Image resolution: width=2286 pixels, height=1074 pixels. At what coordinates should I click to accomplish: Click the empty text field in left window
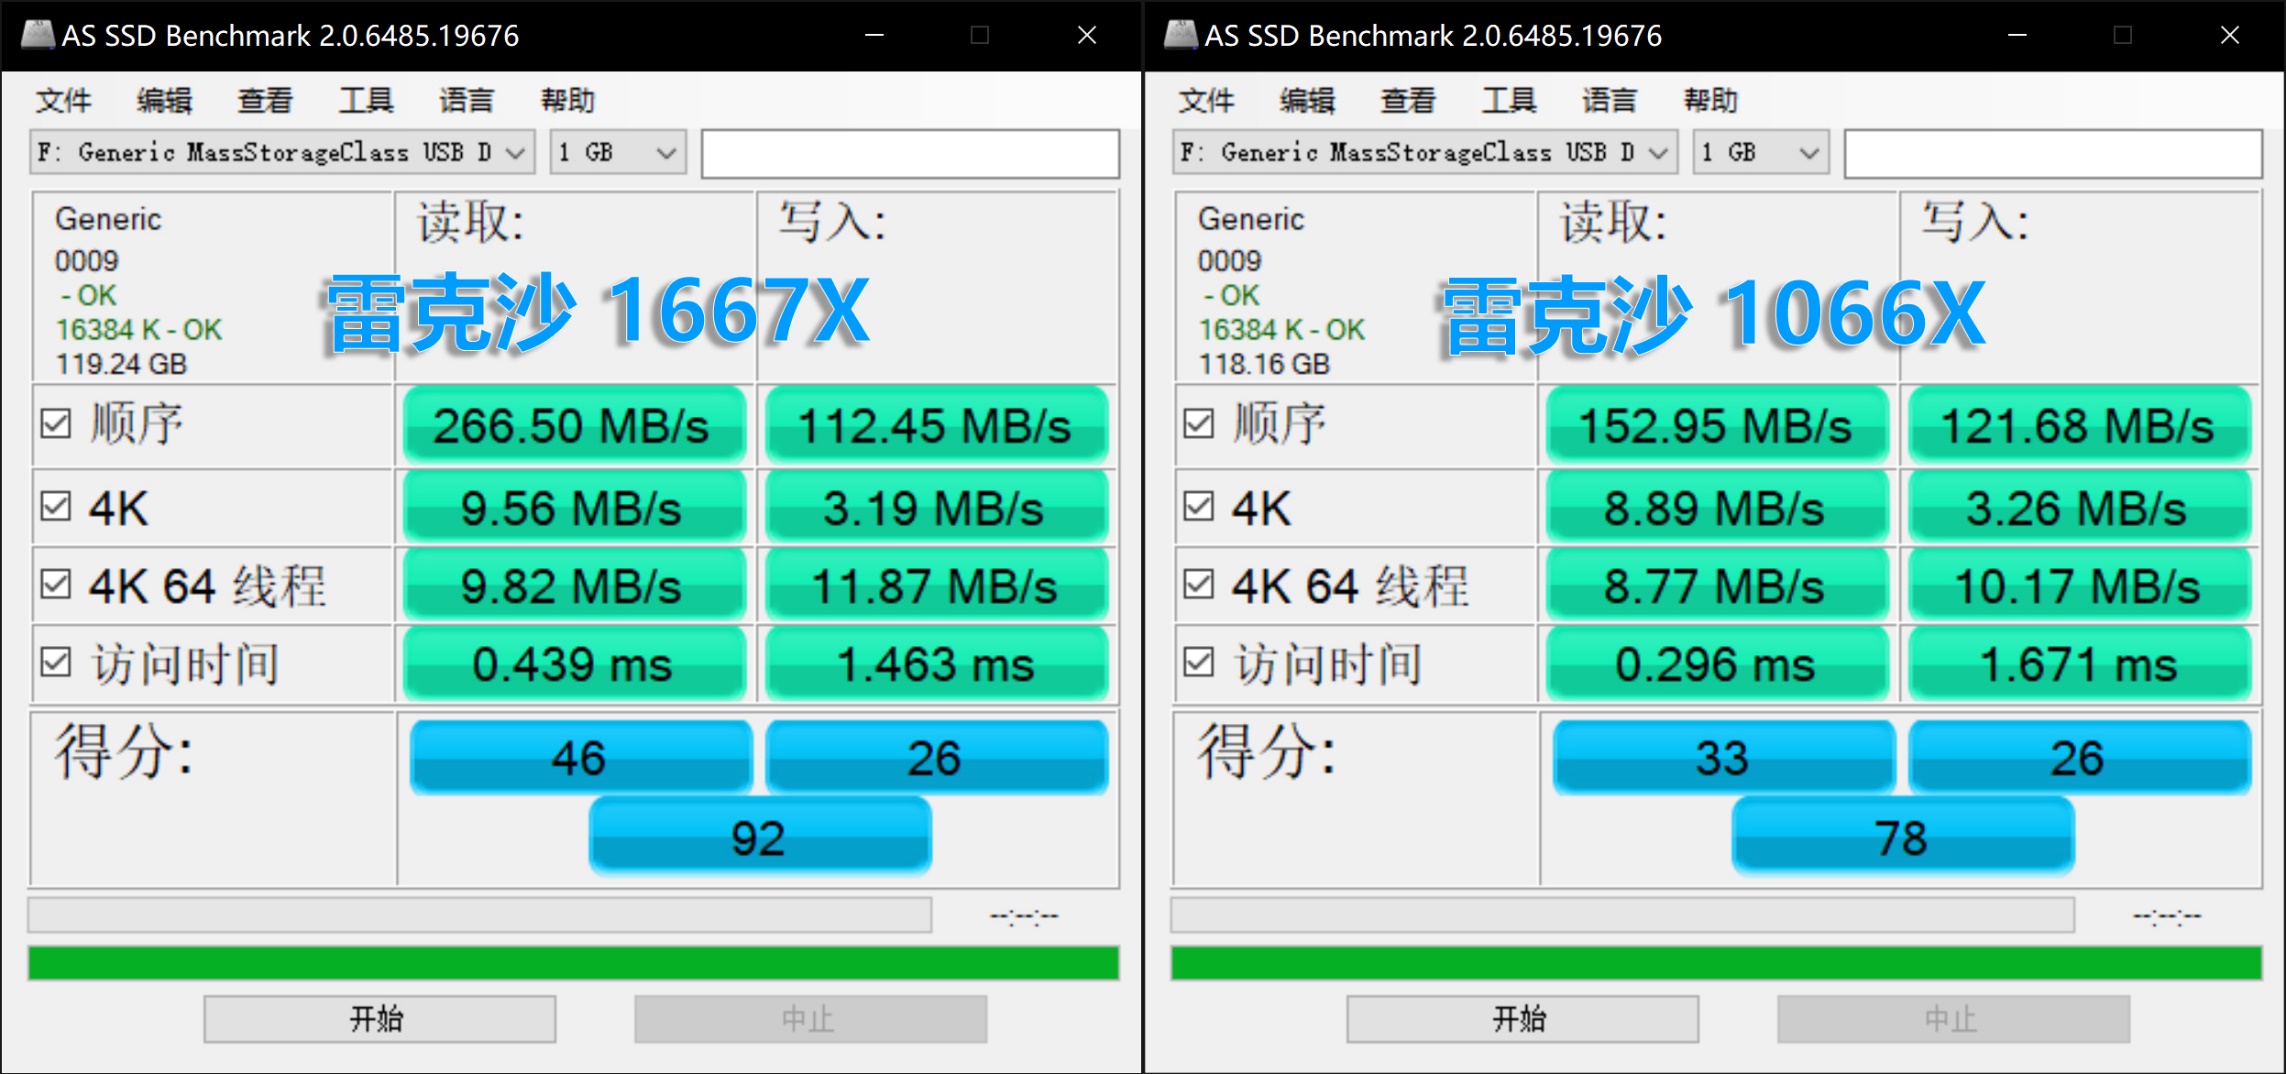(910, 153)
